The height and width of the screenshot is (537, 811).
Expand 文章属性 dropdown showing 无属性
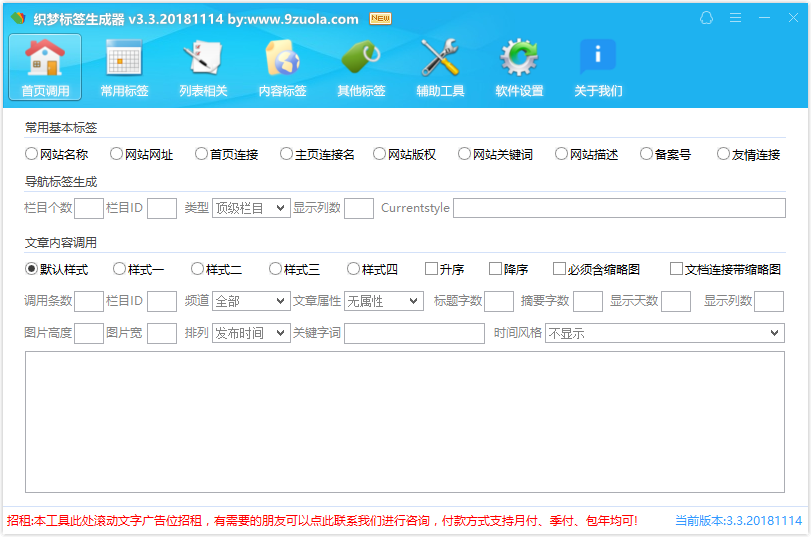click(x=383, y=301)
